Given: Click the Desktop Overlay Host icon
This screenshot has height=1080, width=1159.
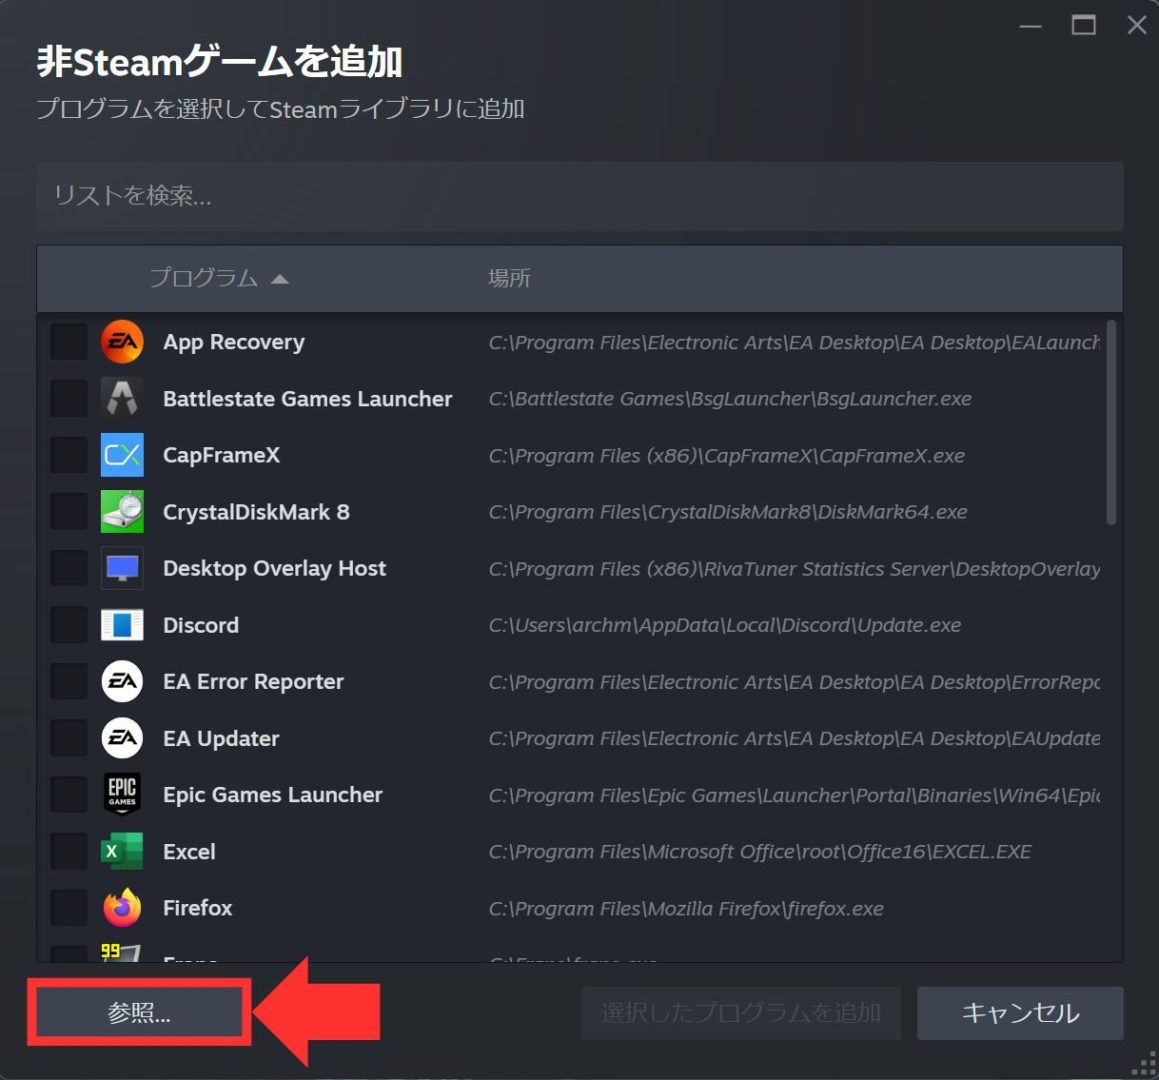Looking at the screenshot, I should coord(124,568).
